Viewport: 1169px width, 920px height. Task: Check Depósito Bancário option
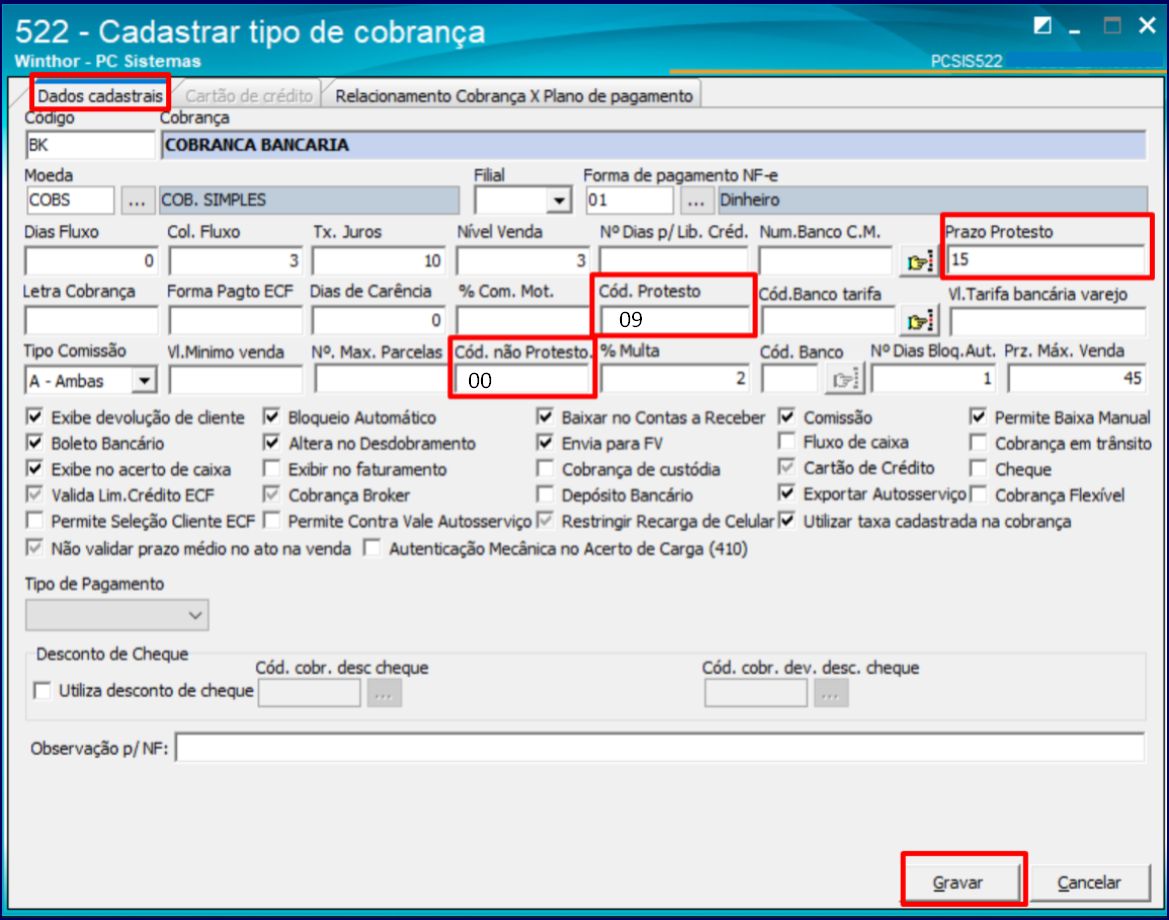545,495
